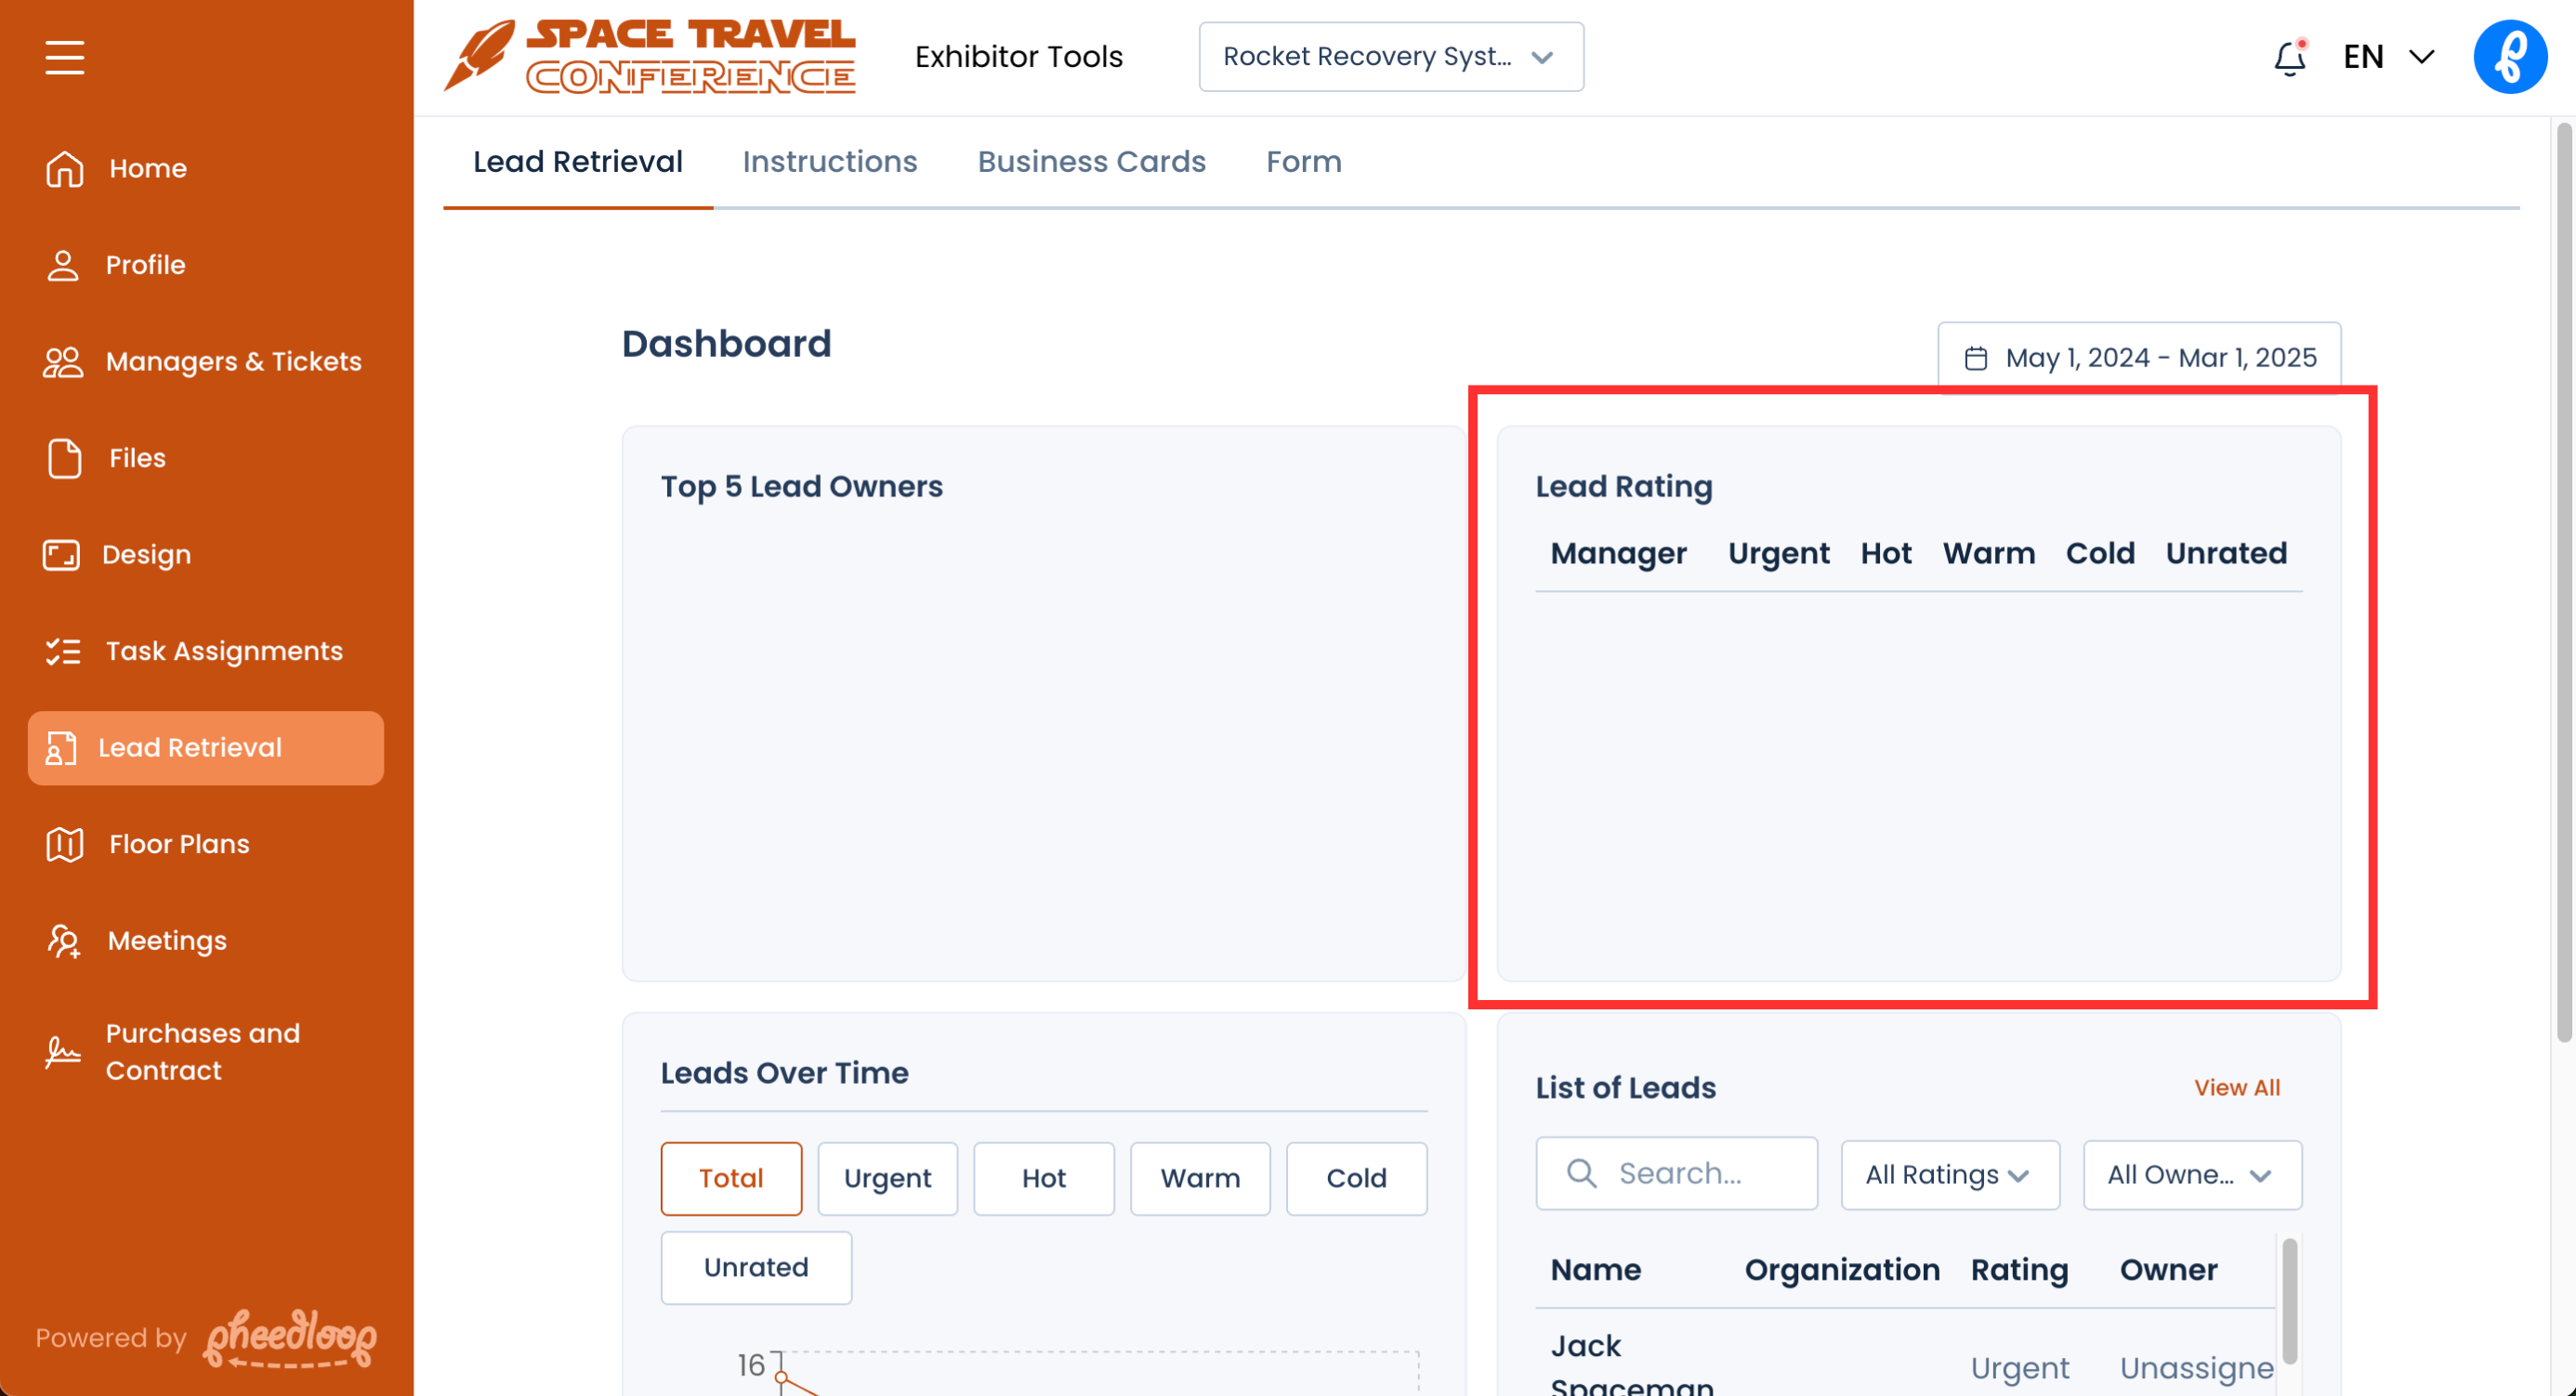Expand the EN language selector
Viewport: 2576px width, 1396px height.
[2388, 57]
